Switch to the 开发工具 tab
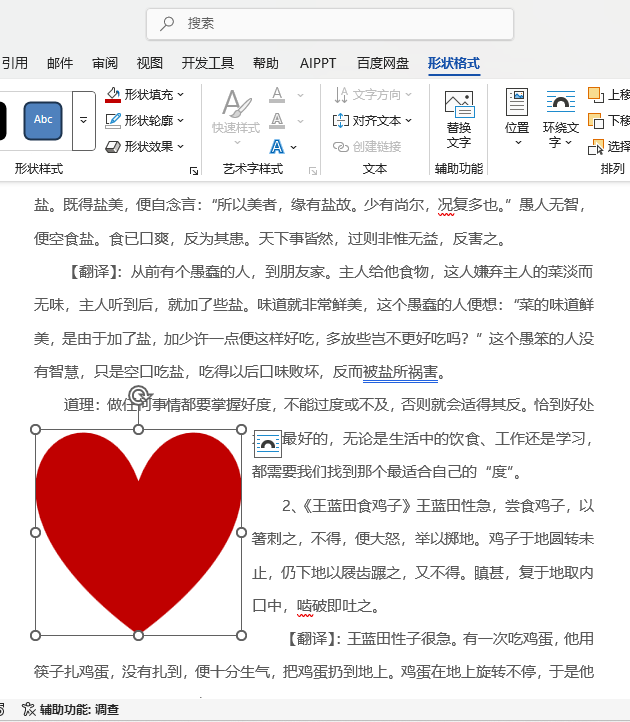This screenshot has width=630, height=722. 208,63
